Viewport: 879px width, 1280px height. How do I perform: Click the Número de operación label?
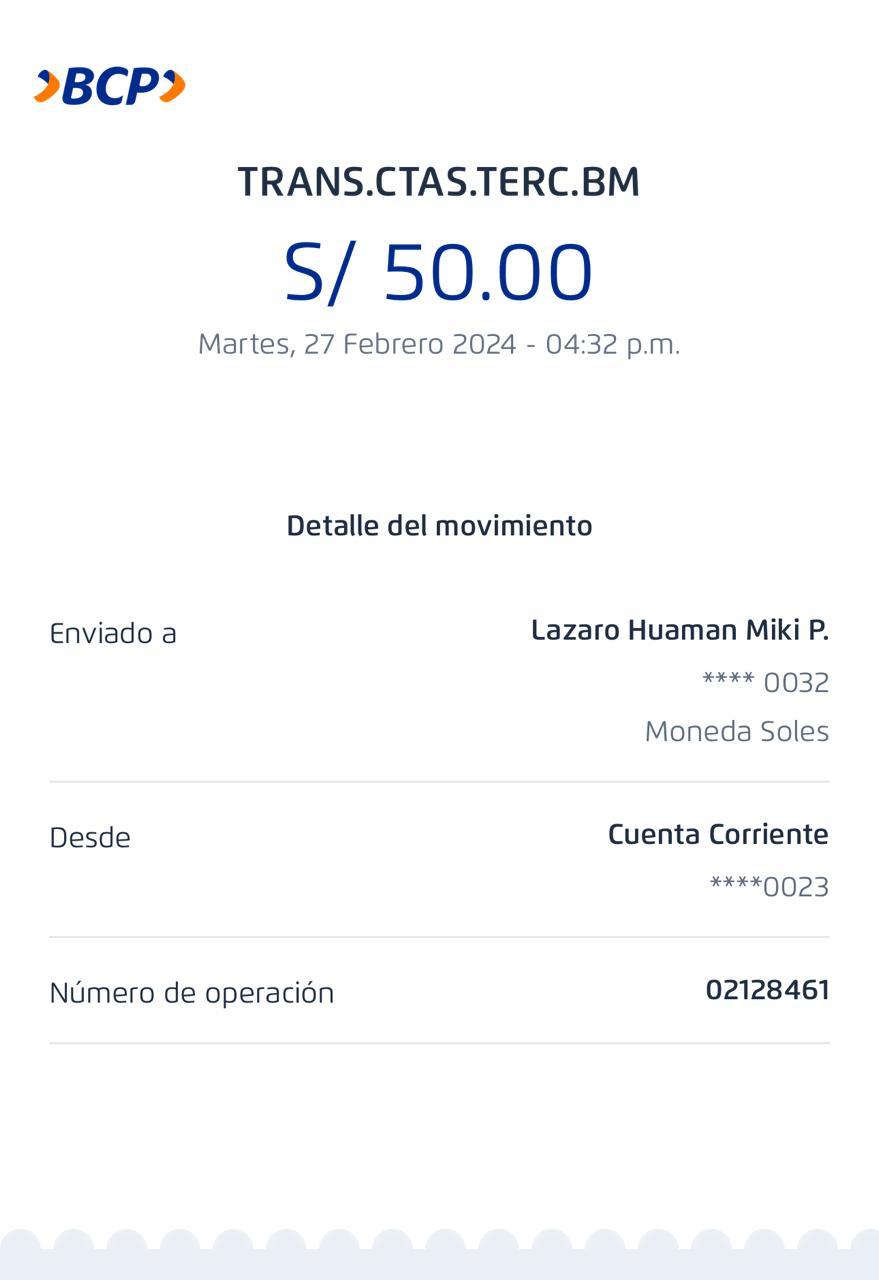192,993
